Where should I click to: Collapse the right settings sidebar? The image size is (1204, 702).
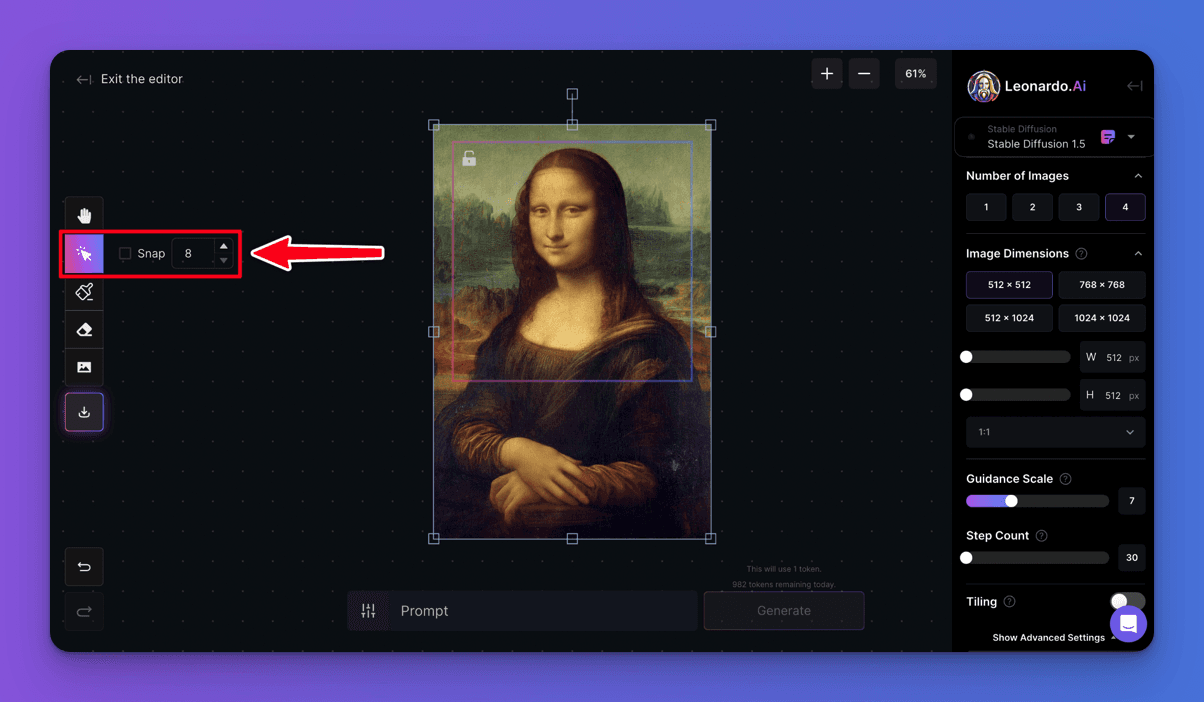point(1134,86)
